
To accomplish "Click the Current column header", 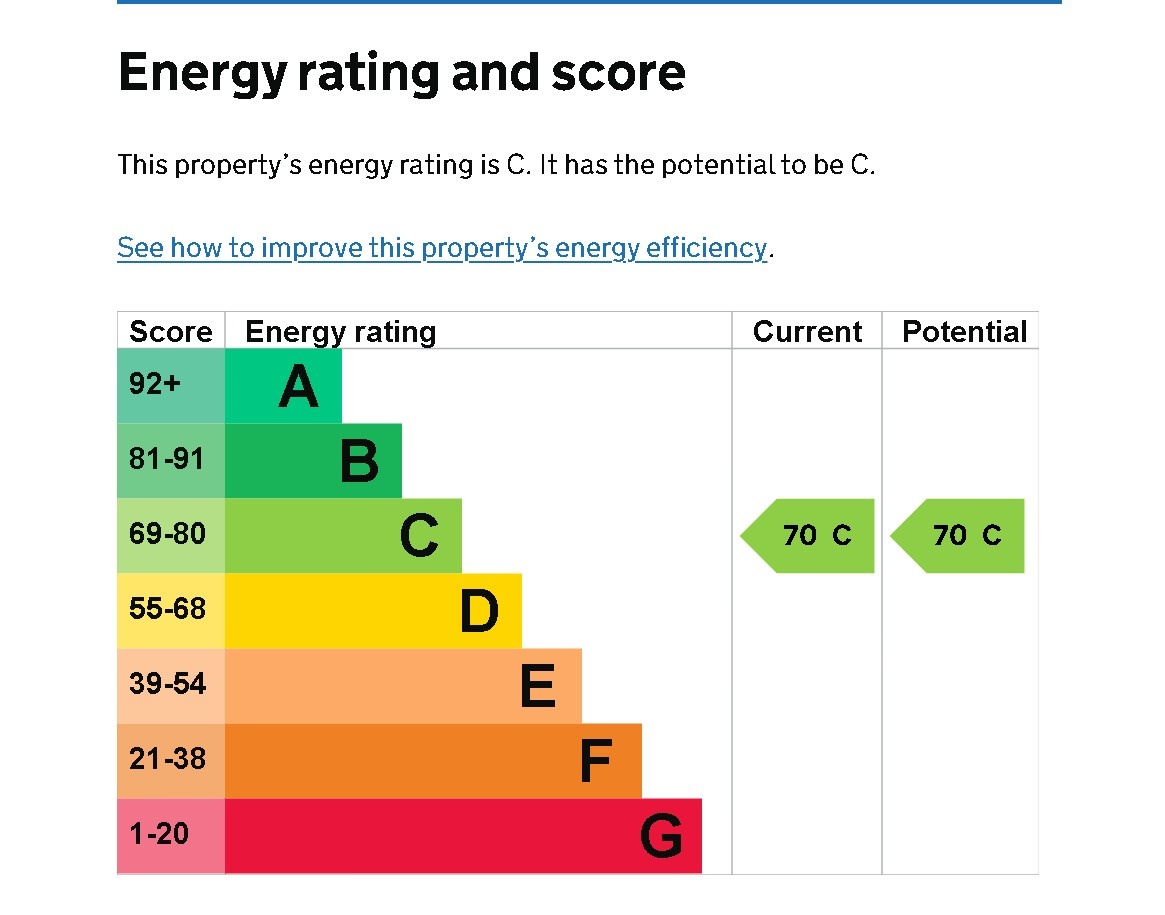I will tap(807, 332).
